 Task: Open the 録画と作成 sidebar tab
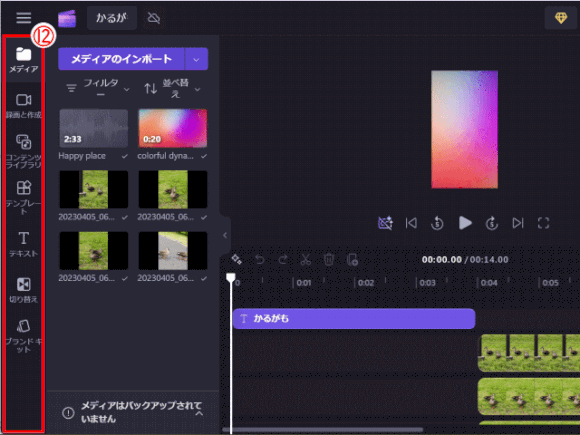(24, 105)
